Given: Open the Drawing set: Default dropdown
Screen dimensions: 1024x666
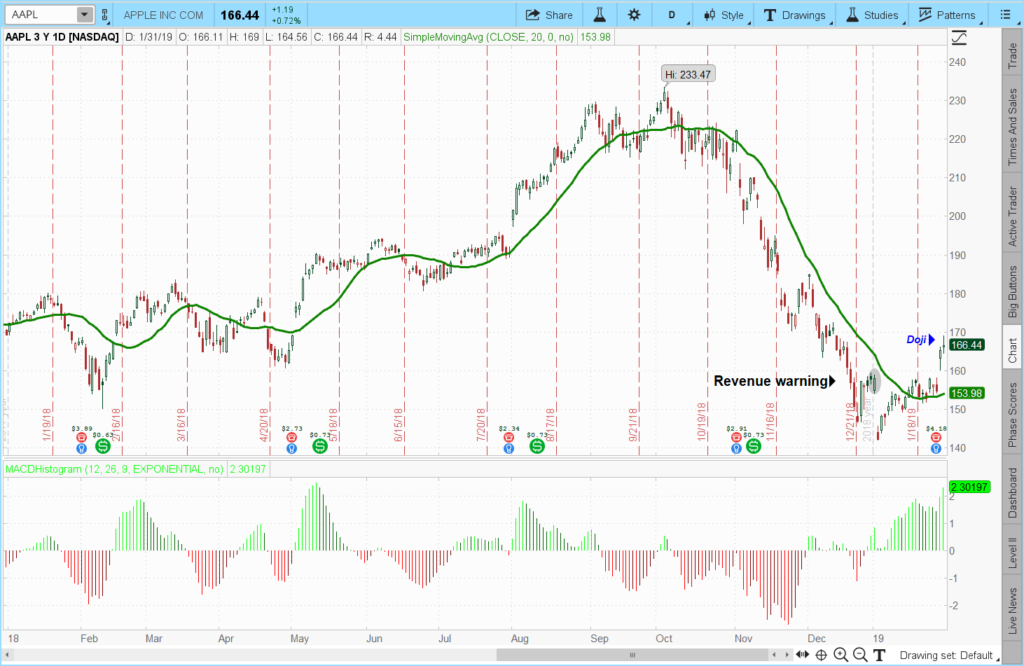Looking at the screenshot, I should pyautogui.click(x=948, y=655).
